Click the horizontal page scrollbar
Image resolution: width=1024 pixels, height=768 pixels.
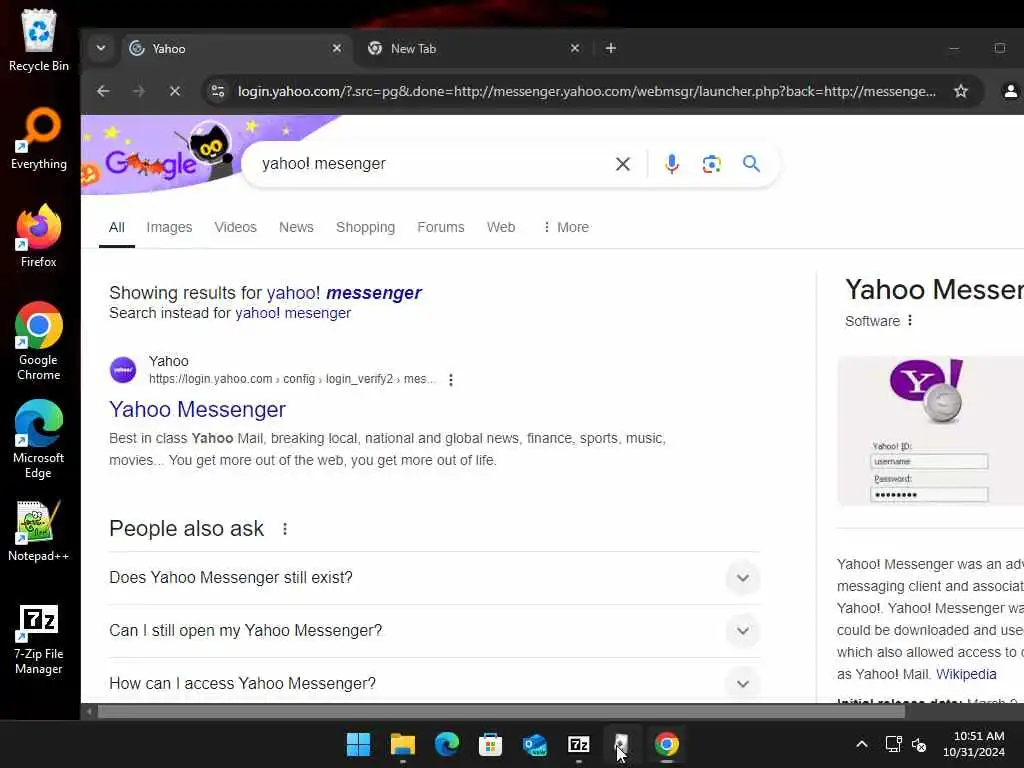tap(501, 712)
